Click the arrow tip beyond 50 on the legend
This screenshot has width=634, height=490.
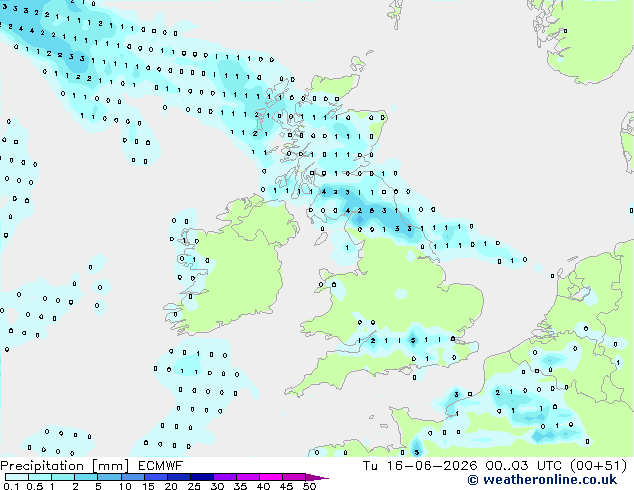(317, 477)
